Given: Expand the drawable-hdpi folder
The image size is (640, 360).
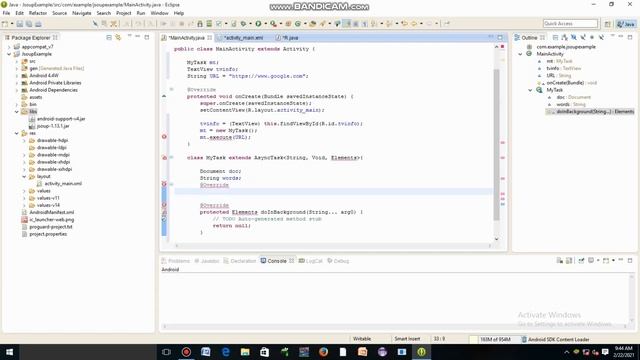Looking at the screenshot, I should 24,140.
